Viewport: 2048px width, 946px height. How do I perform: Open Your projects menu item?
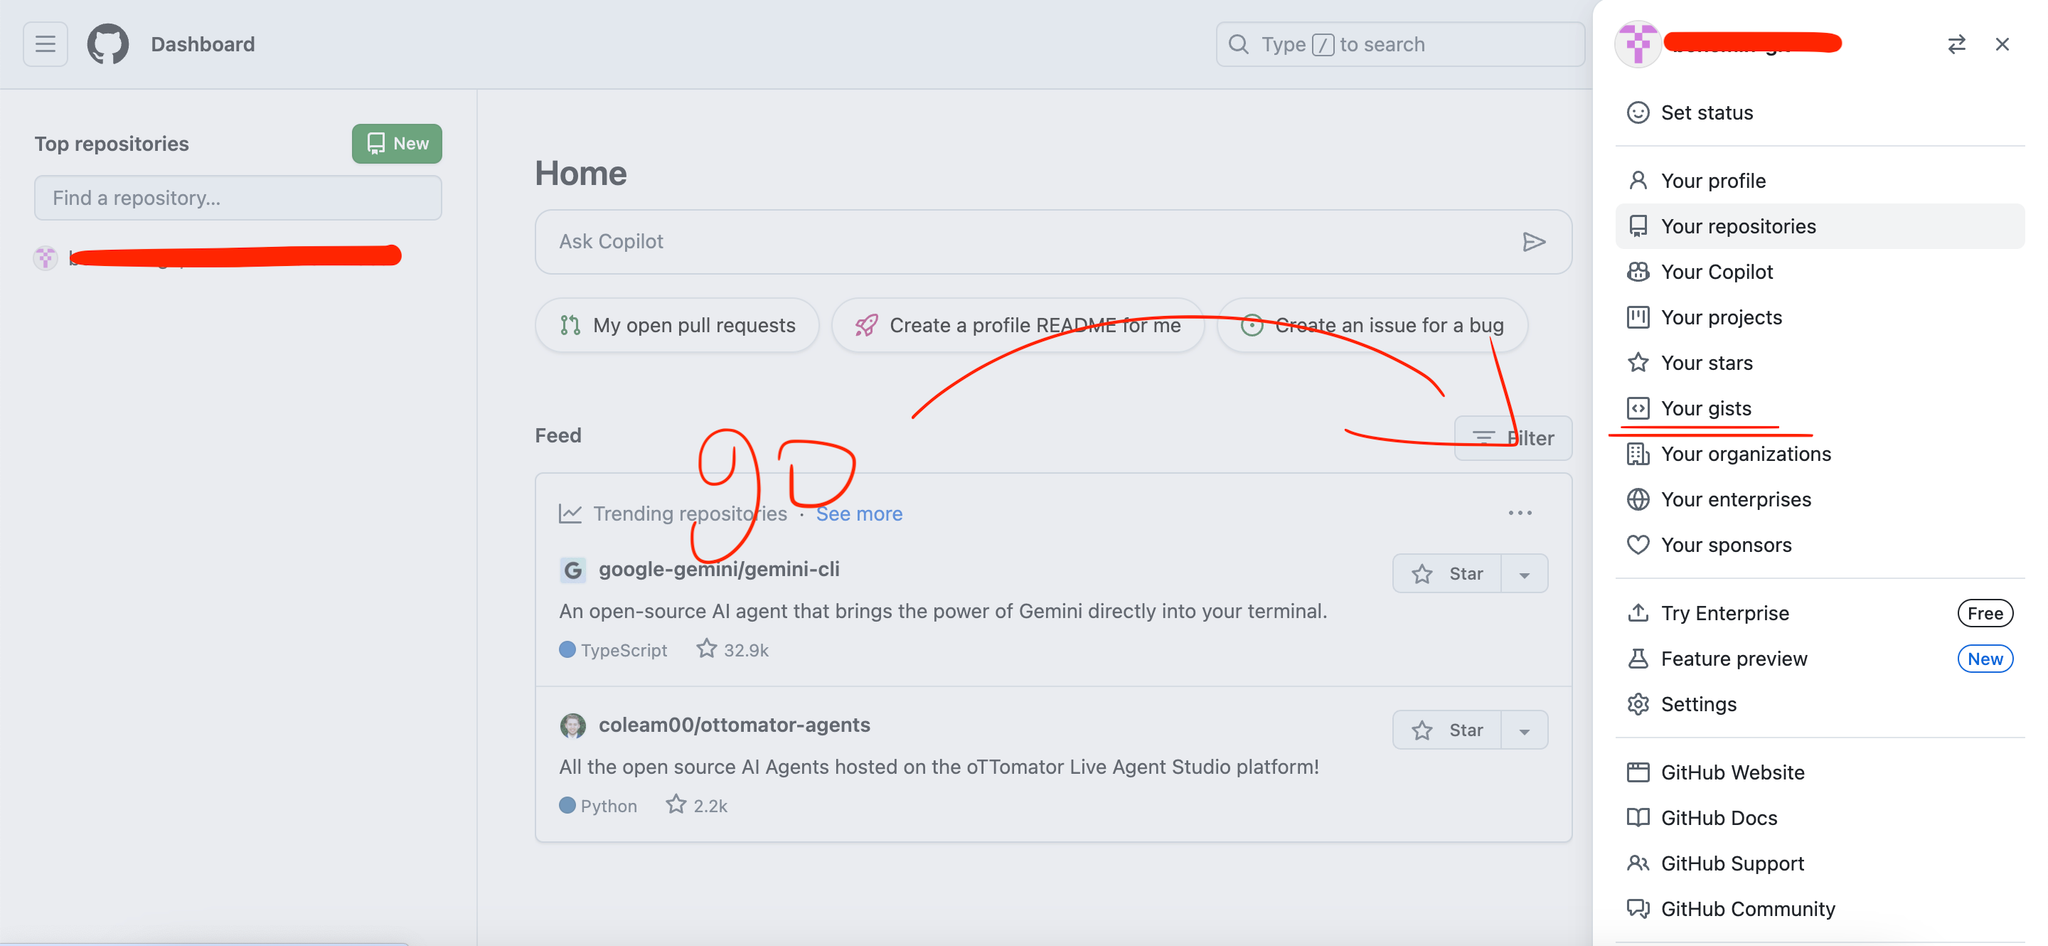pyautogui.click(x=1820, y=317)
